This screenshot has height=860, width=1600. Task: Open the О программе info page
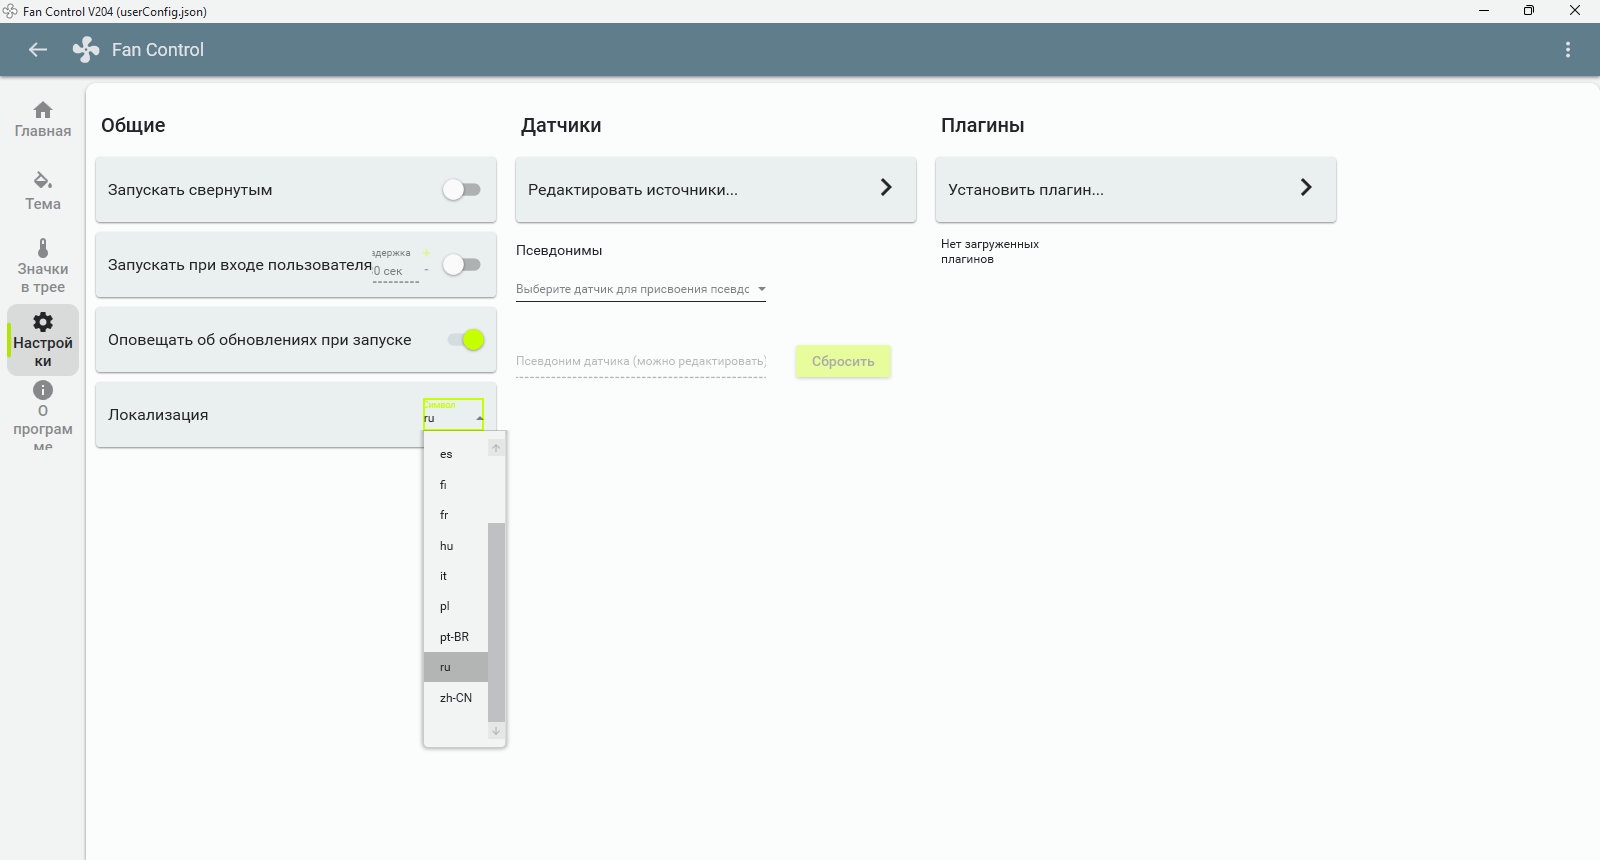click(x=43, y=415)
